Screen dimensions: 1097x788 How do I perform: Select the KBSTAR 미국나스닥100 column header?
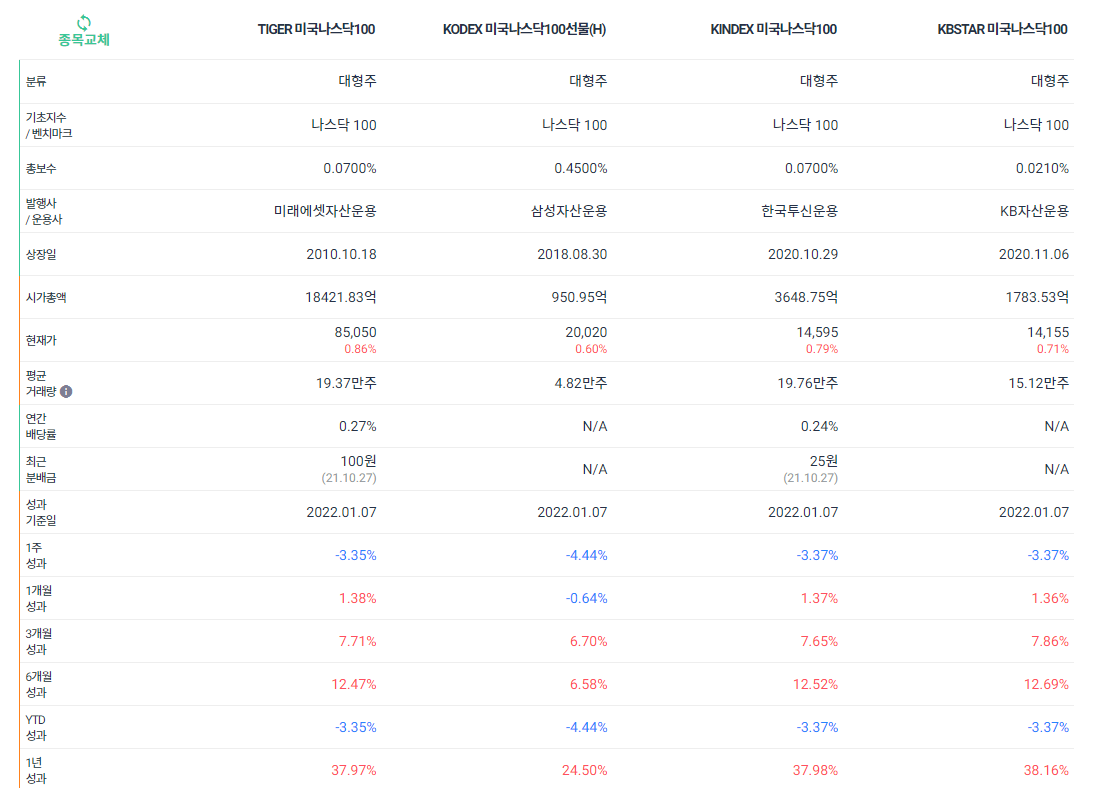pos(1002,29)
